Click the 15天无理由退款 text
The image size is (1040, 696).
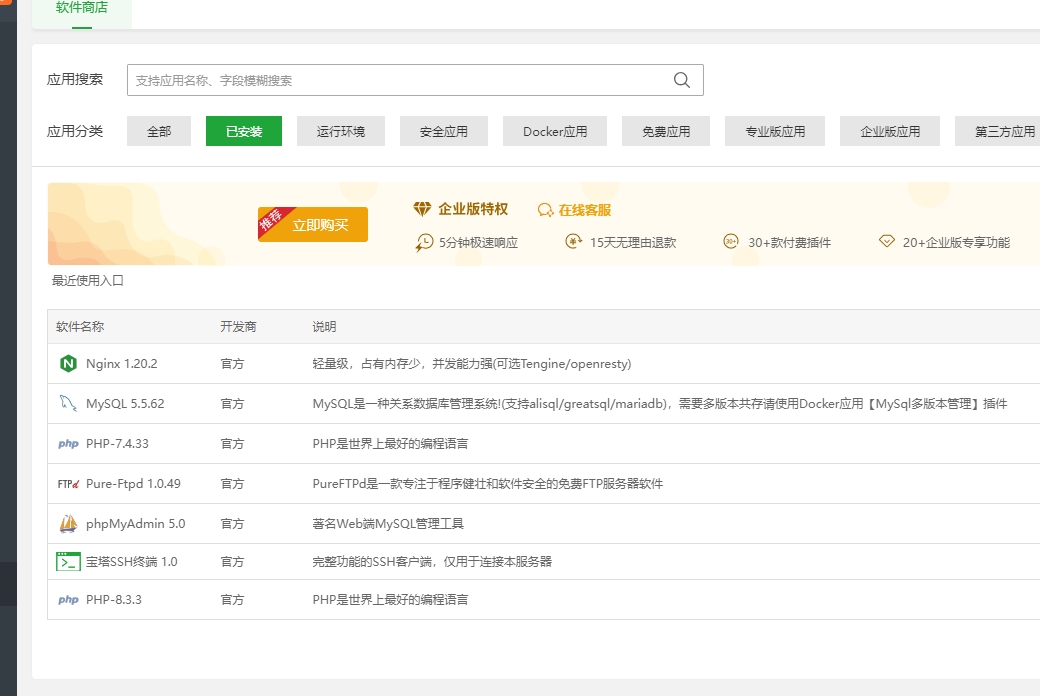coord(633,243)
